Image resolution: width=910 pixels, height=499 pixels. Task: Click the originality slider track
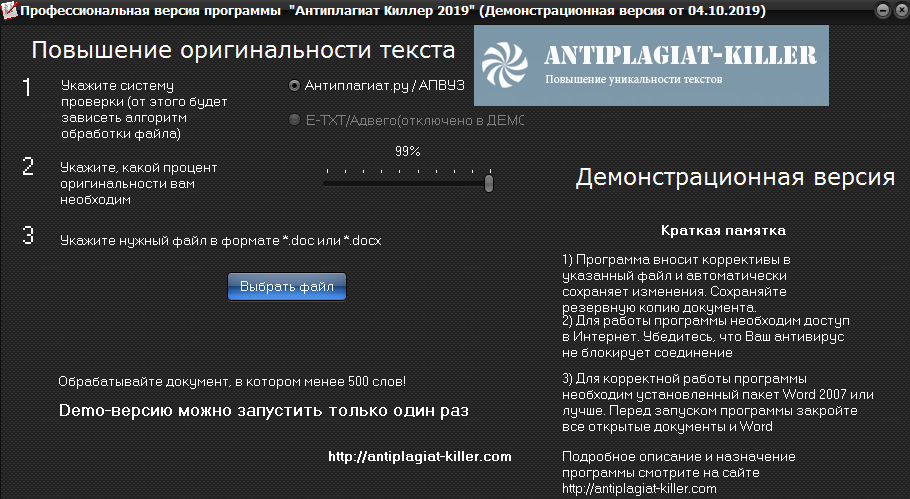(x=407, y=183)
